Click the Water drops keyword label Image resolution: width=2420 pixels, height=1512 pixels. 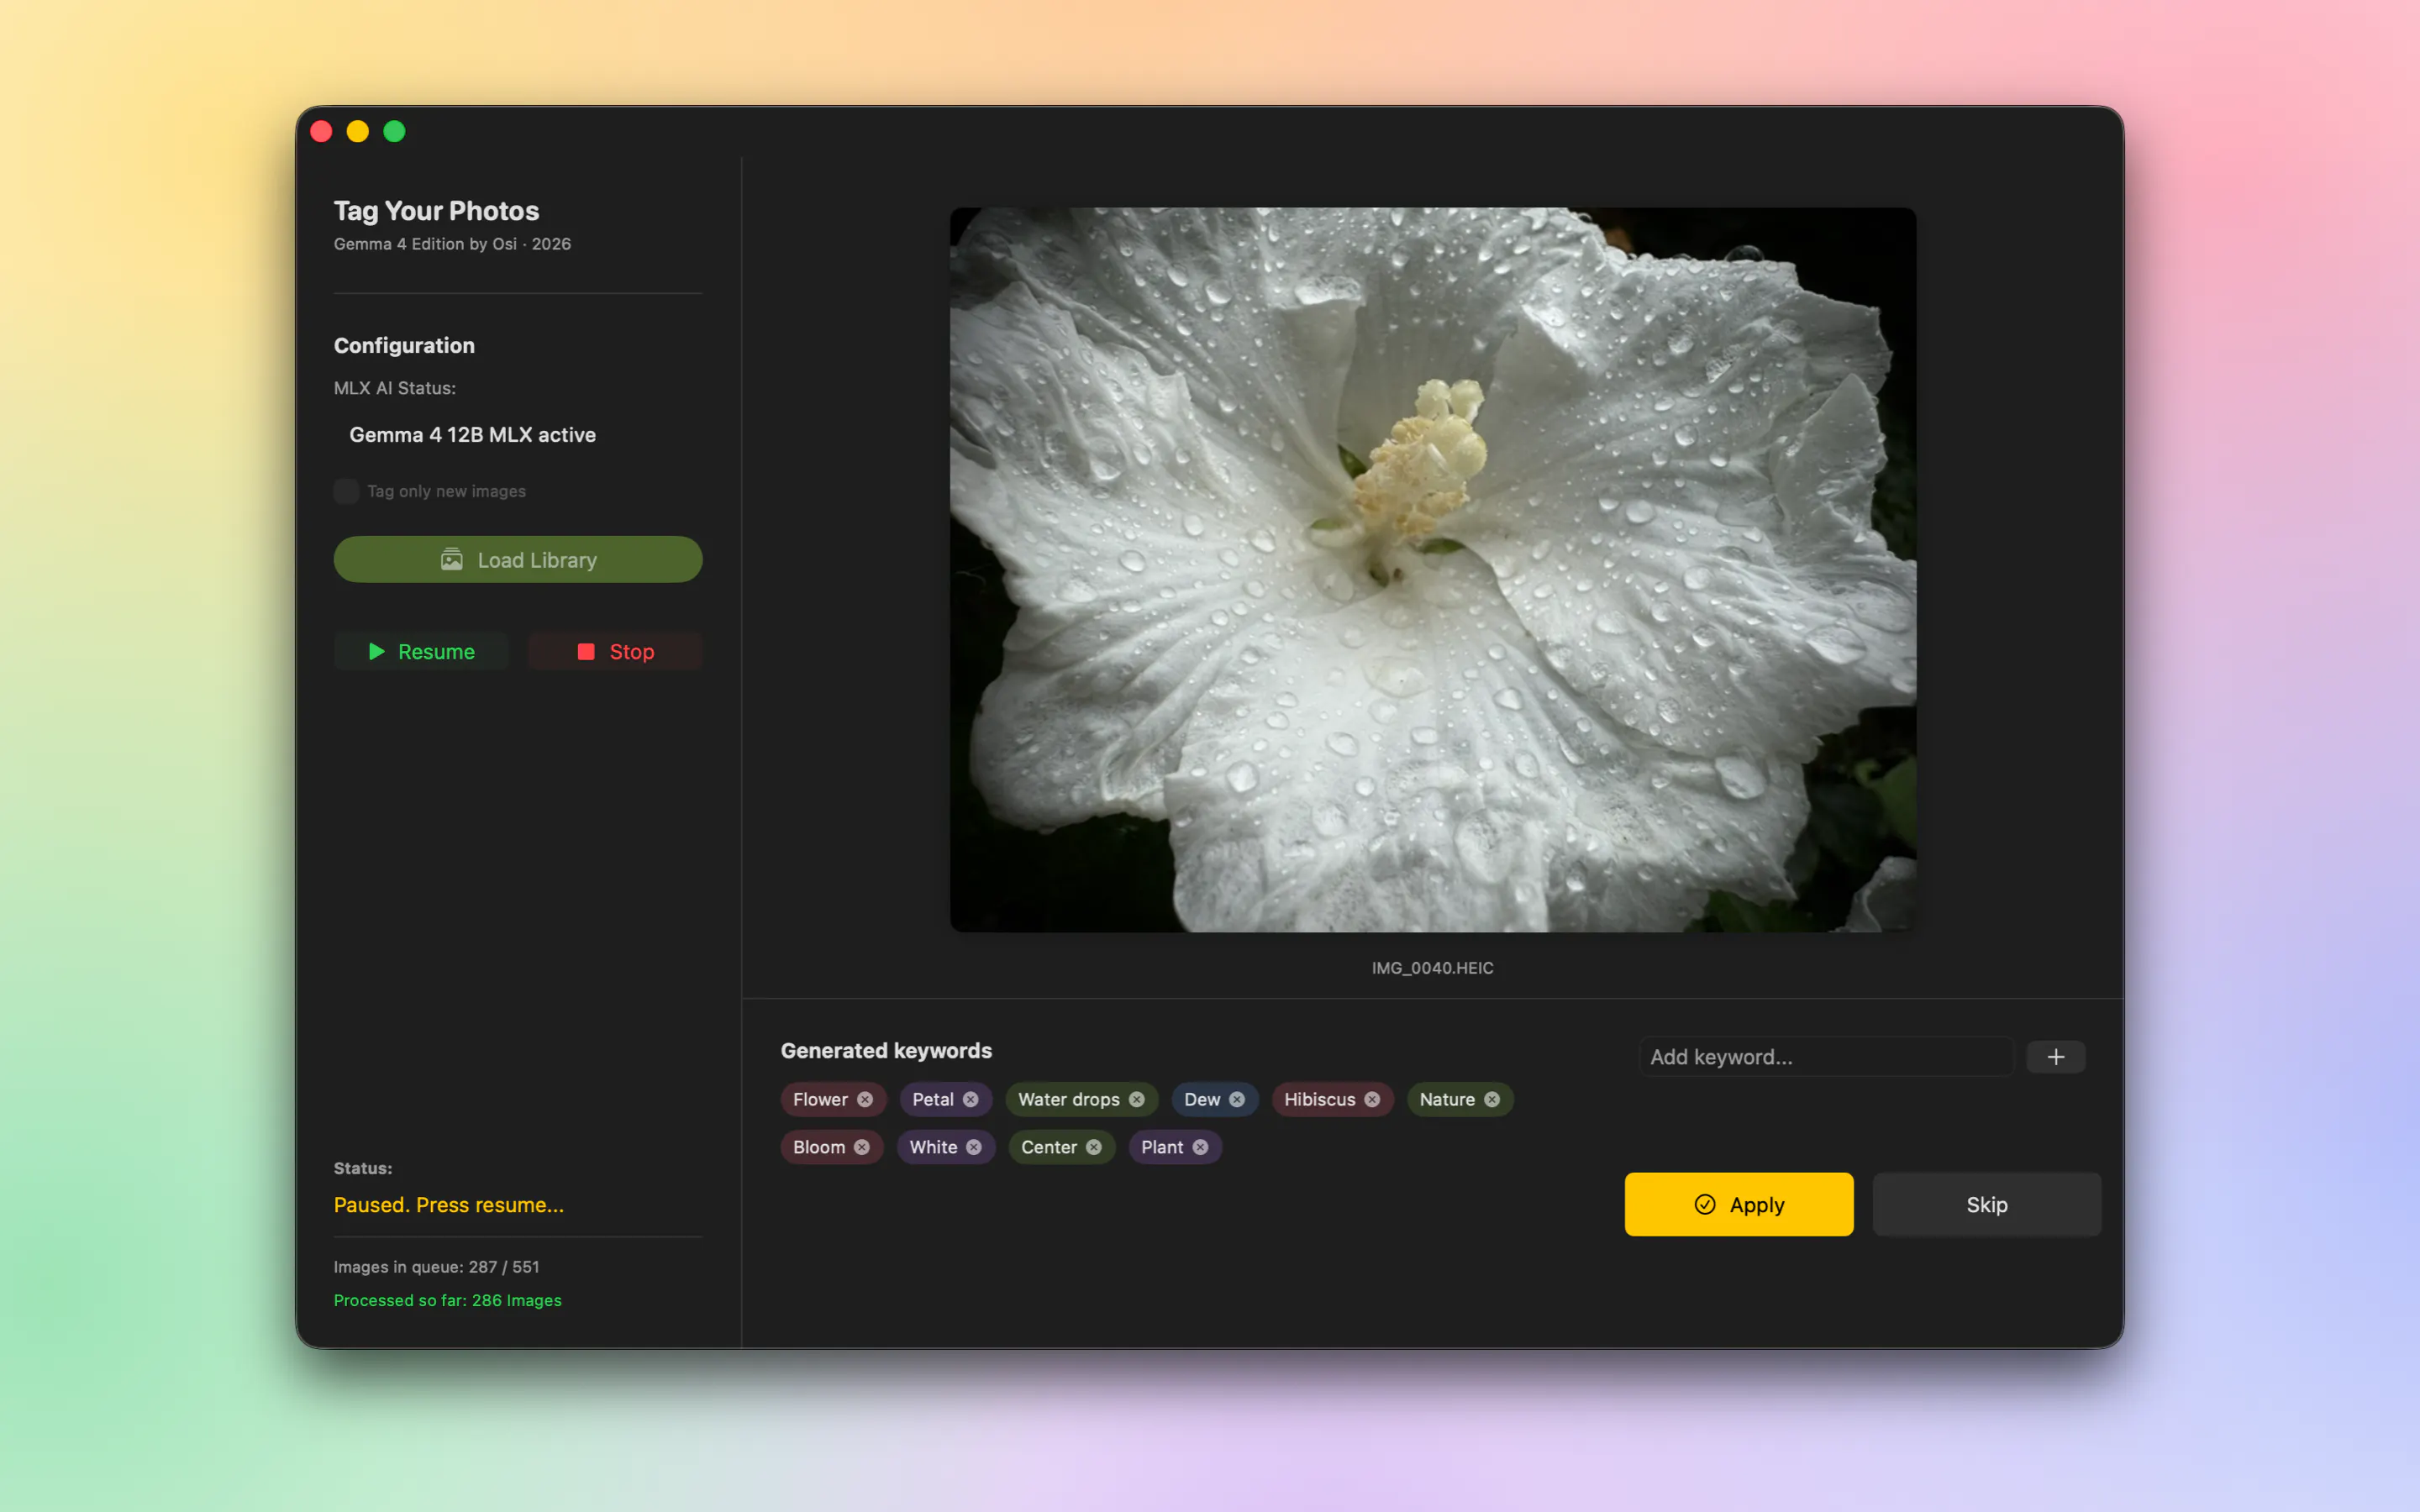(1069, 1099)
